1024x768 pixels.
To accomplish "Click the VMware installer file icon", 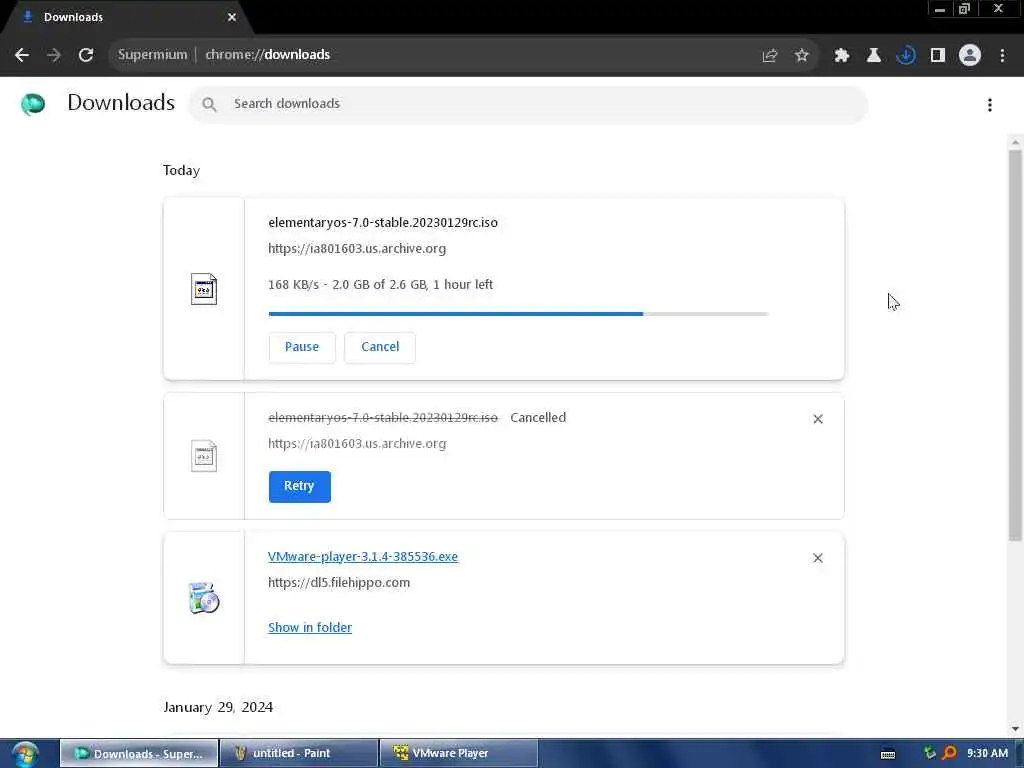I will pyautogui.click(x=204, y=598).
